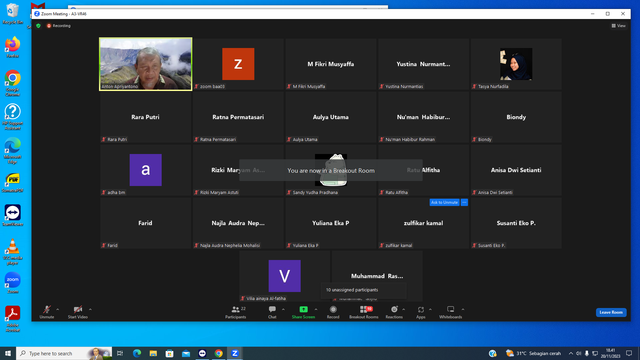640x360 pixels.
Task: Start Video in Zoom toolbar
Action: (x=78, y=312)
